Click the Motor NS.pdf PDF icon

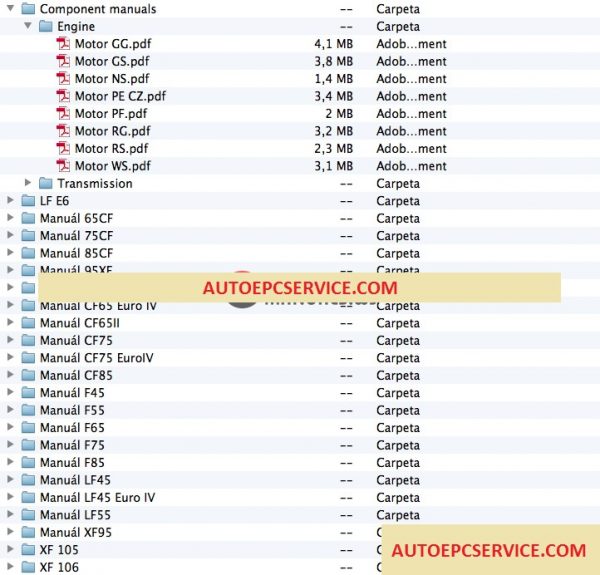point(63,78)
